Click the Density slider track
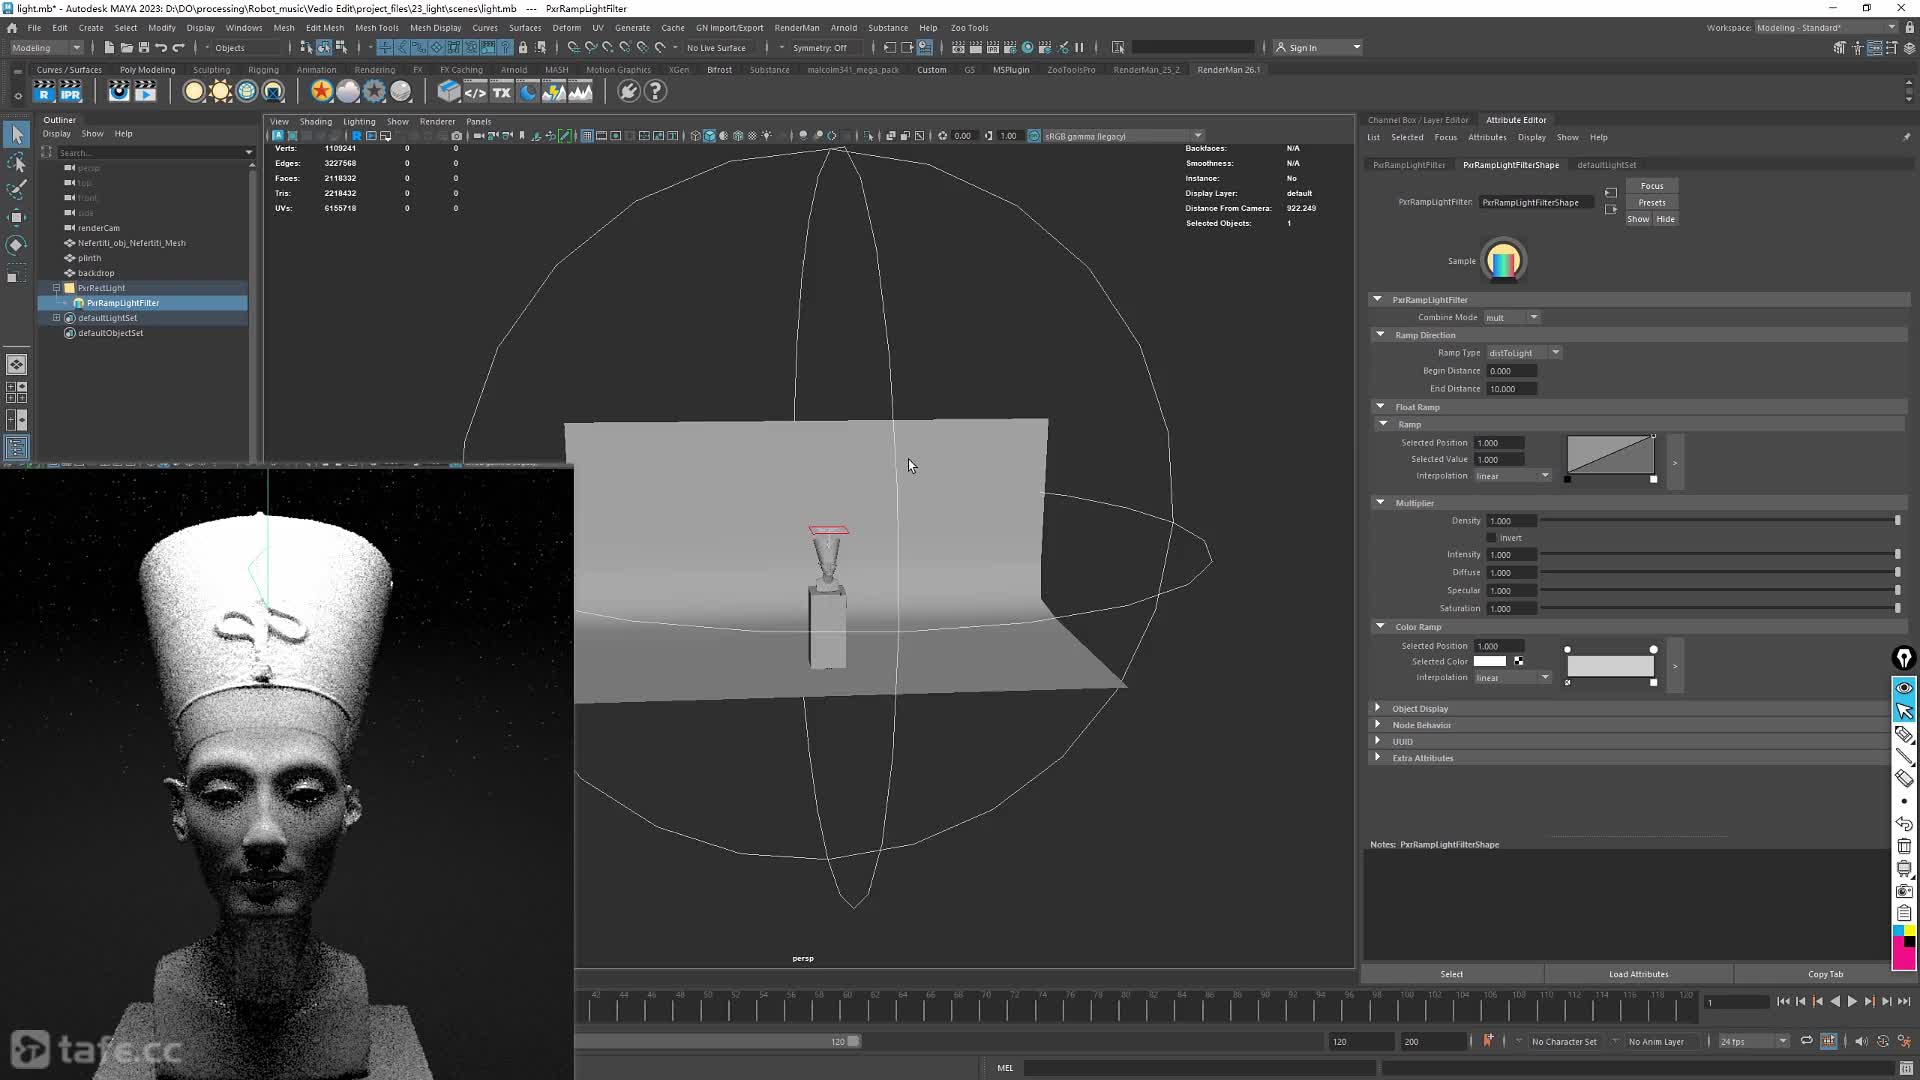Image resolution: width=1920 pixels, height=1080 pixels. [x=1720, y=521]
